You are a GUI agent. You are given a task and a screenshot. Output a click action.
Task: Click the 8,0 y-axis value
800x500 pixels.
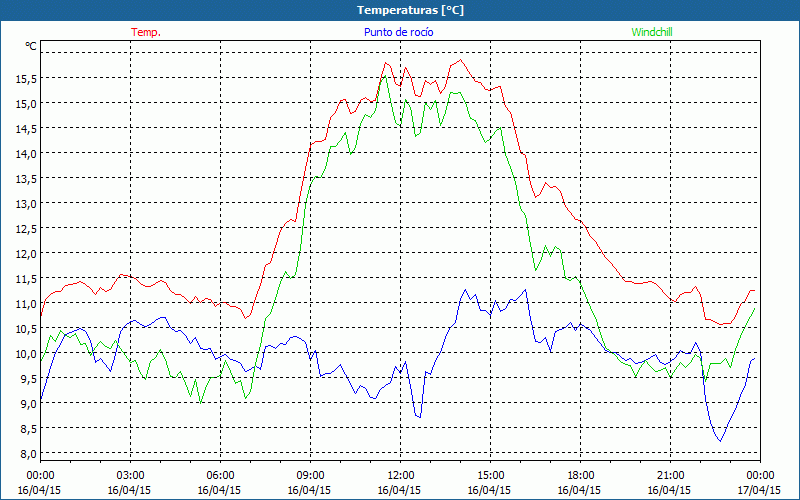[x=28, y=454]
